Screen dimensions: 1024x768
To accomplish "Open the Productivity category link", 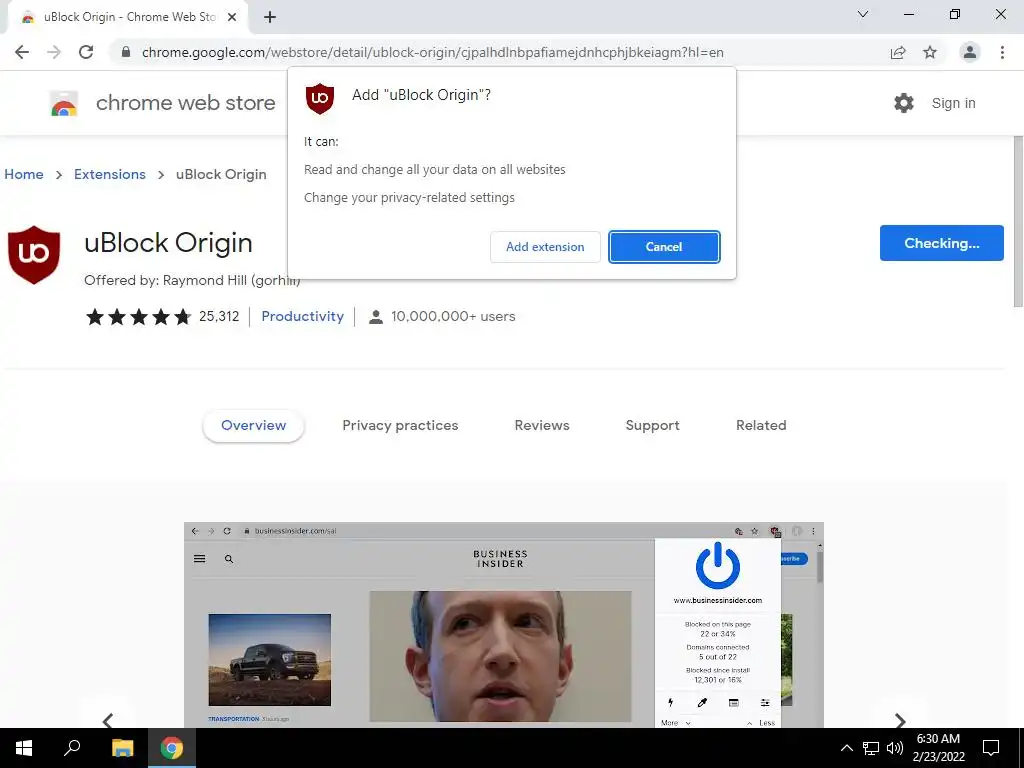I will pyautogui.click(x=302, y=316).
